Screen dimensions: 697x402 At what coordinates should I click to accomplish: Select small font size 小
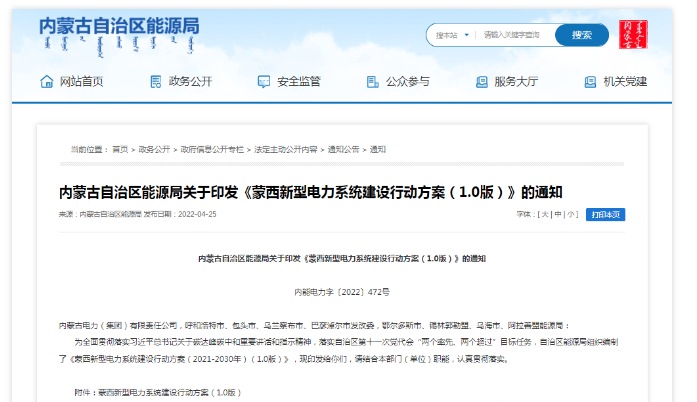[571, 214]
